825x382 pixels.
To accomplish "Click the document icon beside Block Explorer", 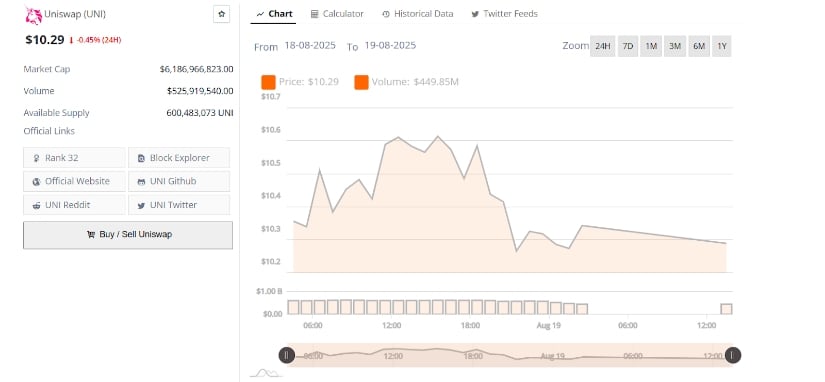I will tap(141, 158).
